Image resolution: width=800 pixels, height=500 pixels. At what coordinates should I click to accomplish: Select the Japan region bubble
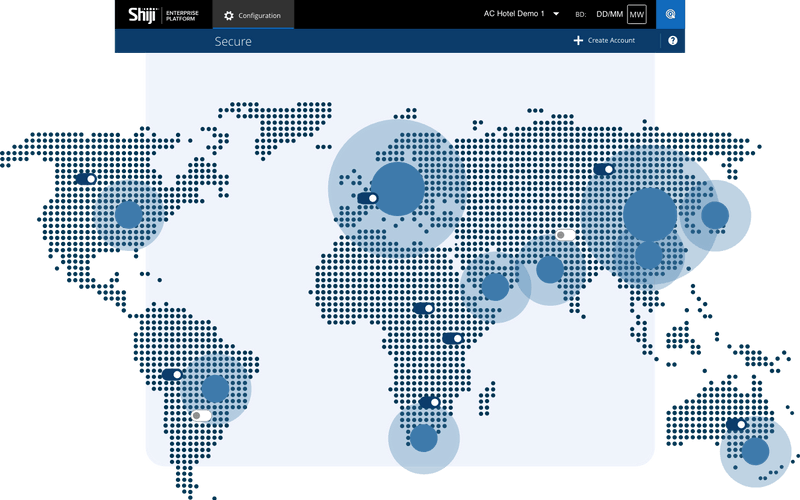tap(715, 215)
